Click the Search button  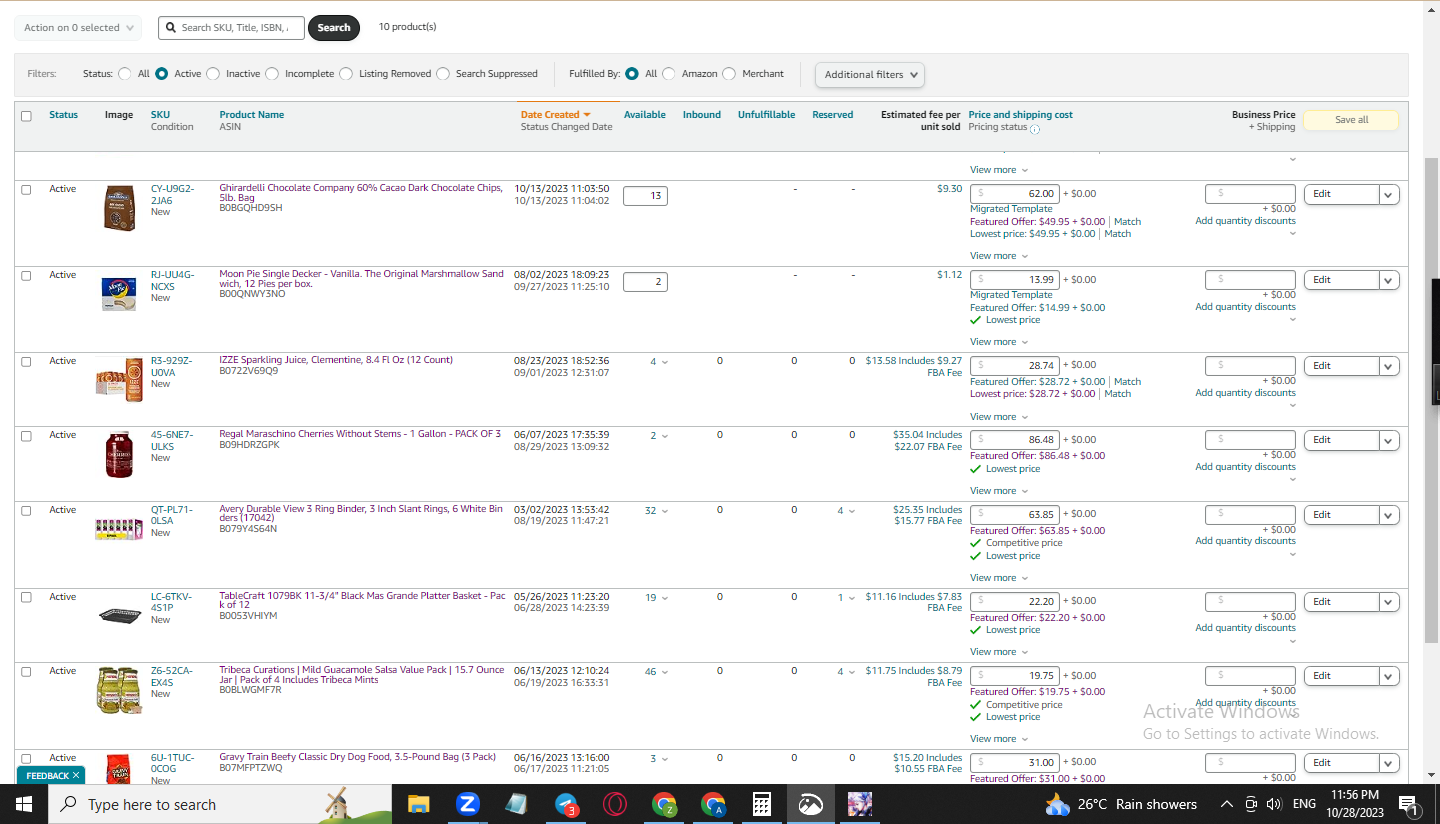click(x=334, y=28)
